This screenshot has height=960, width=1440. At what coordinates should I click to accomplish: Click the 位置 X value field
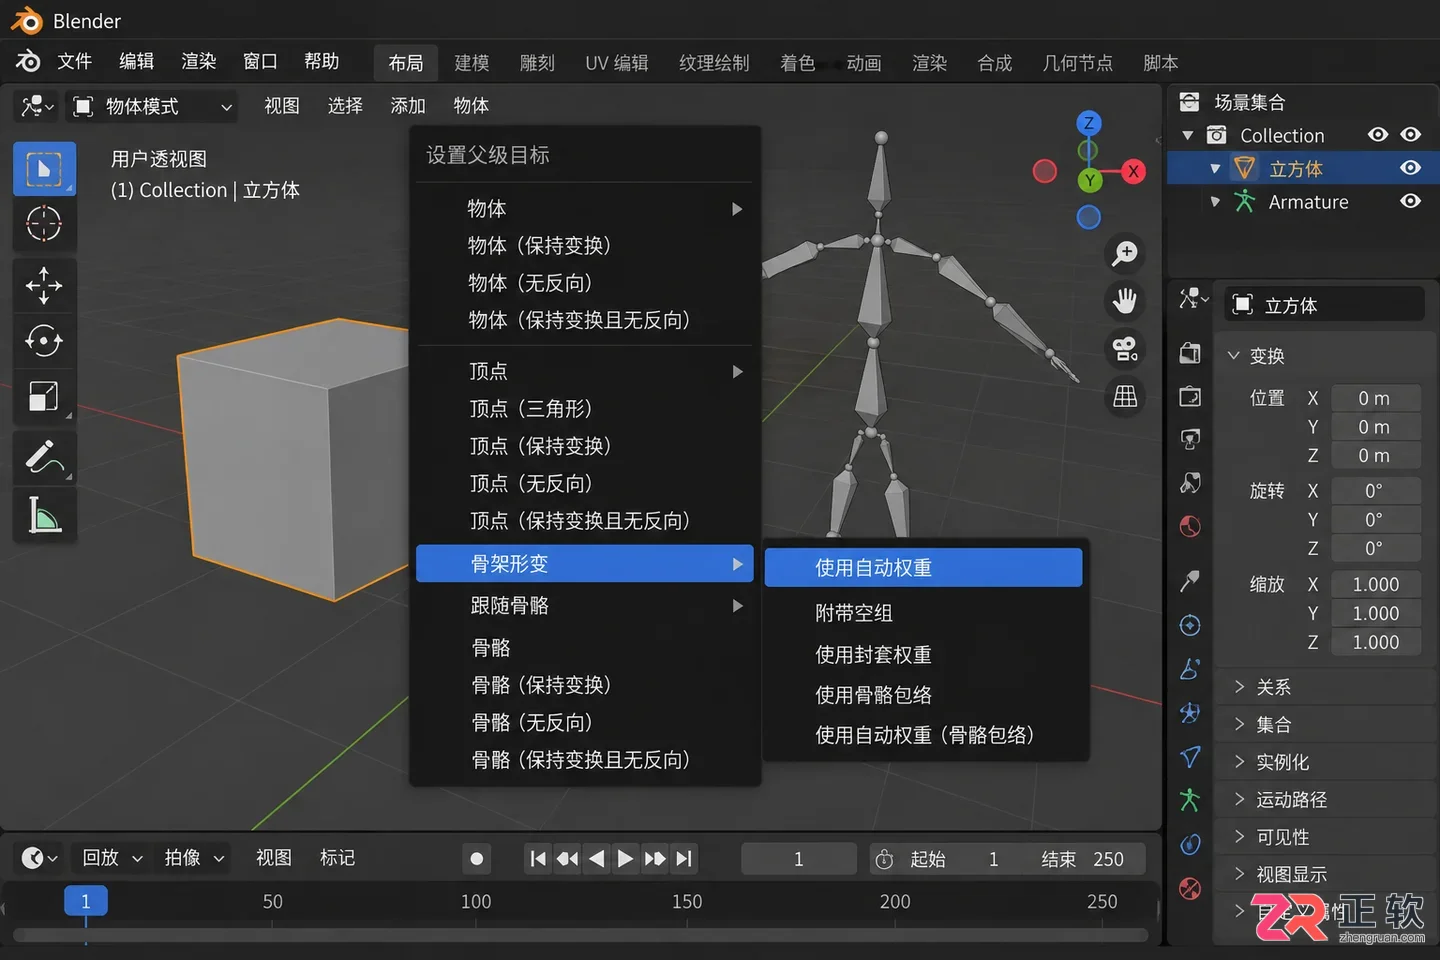pos(1374,398)
